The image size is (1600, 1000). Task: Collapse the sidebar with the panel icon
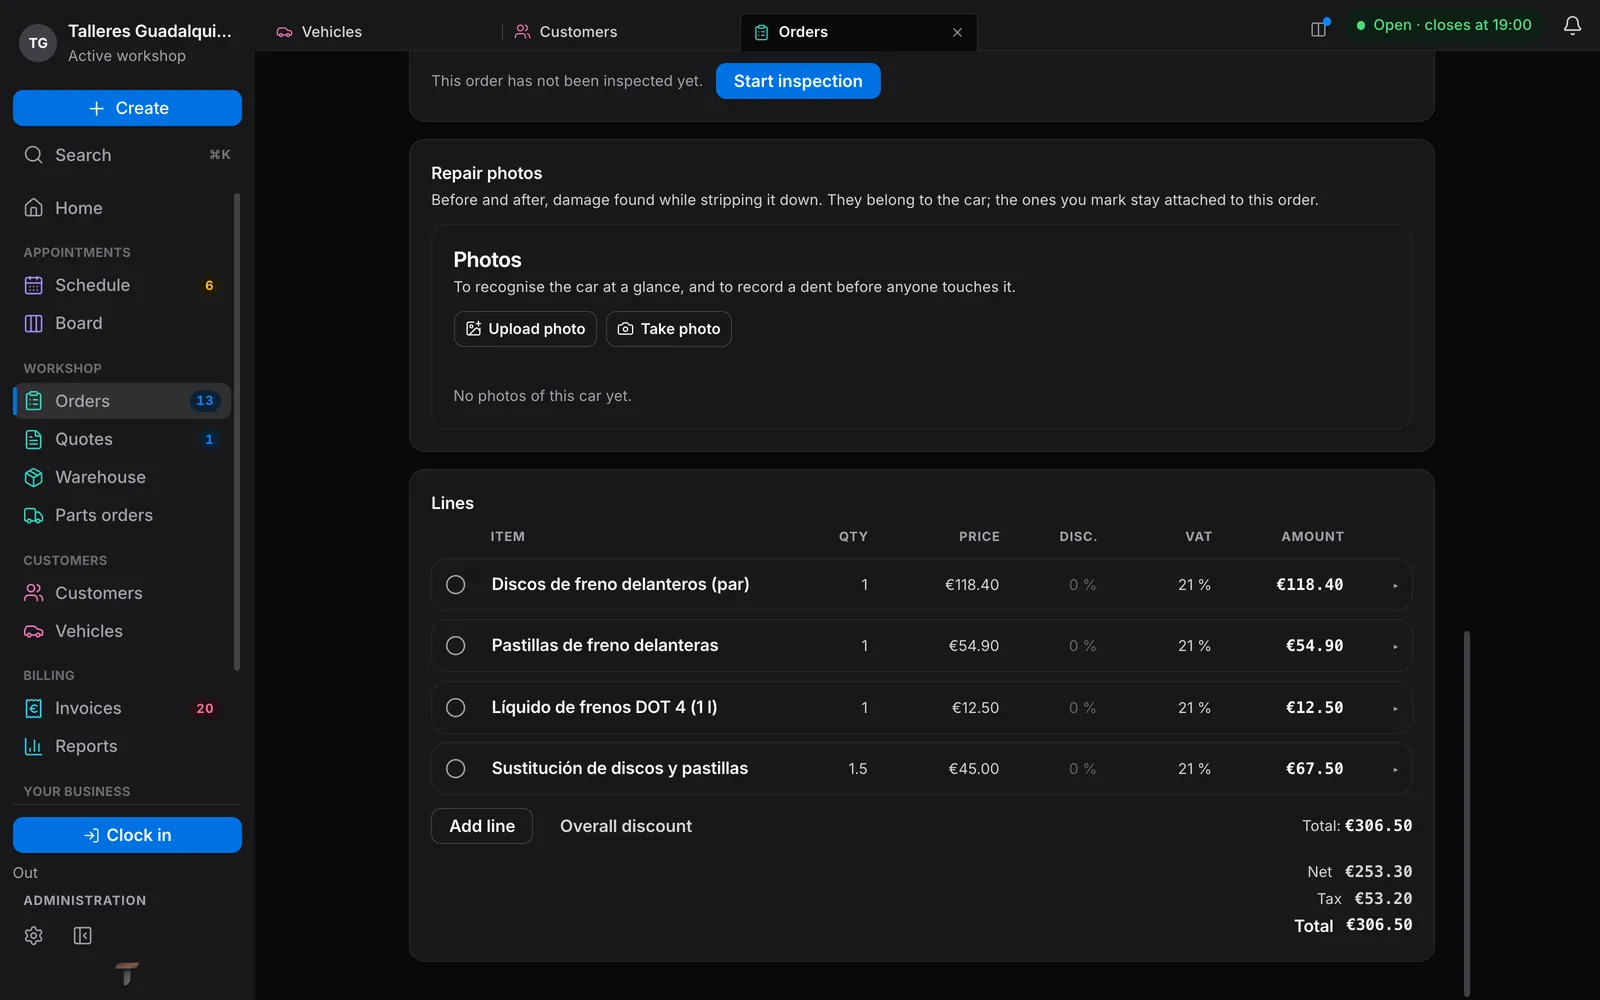click(x=83, y=936)
